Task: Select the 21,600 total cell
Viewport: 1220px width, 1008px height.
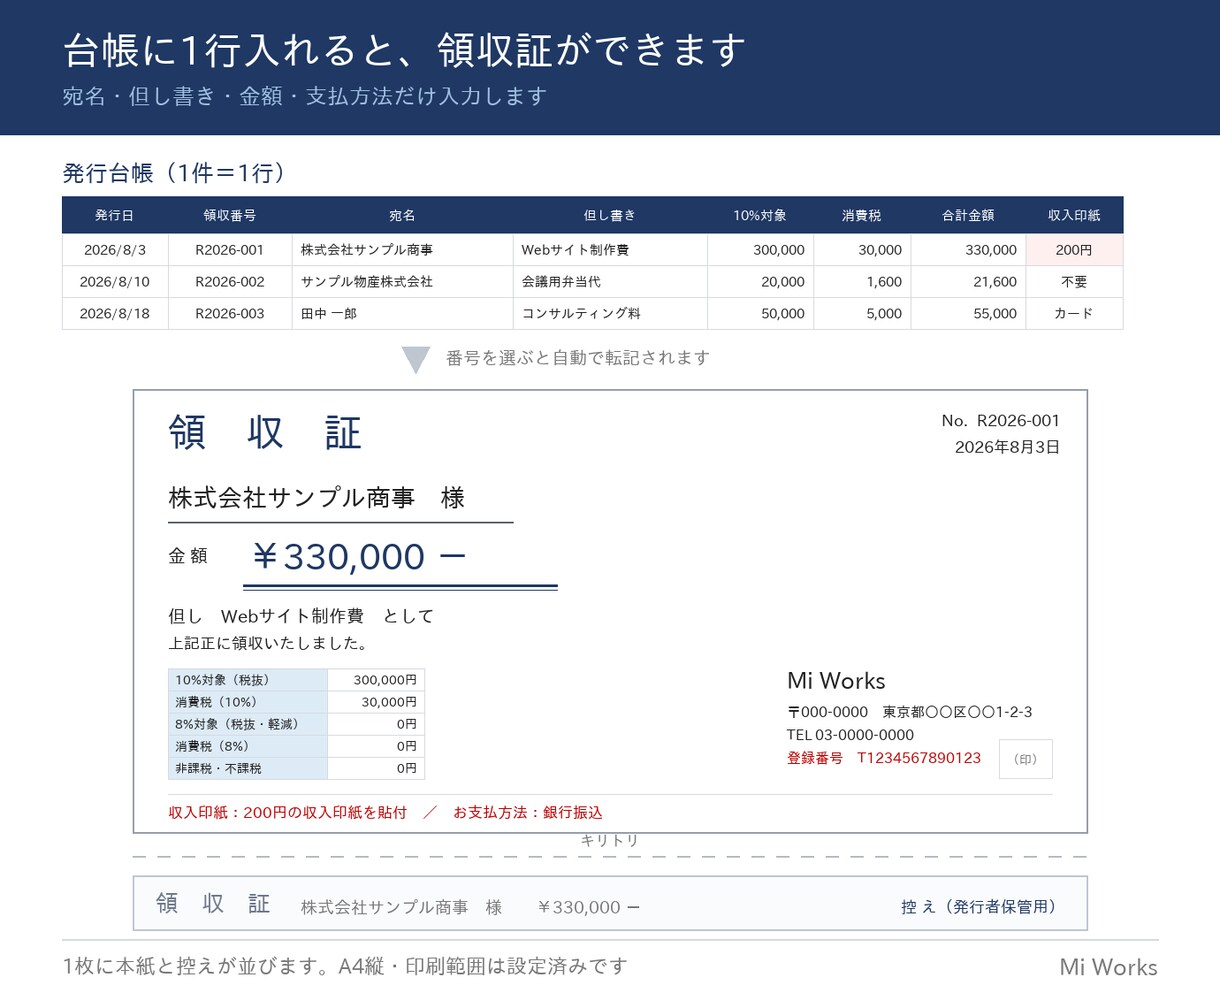Action: click(x=968, y=282)
